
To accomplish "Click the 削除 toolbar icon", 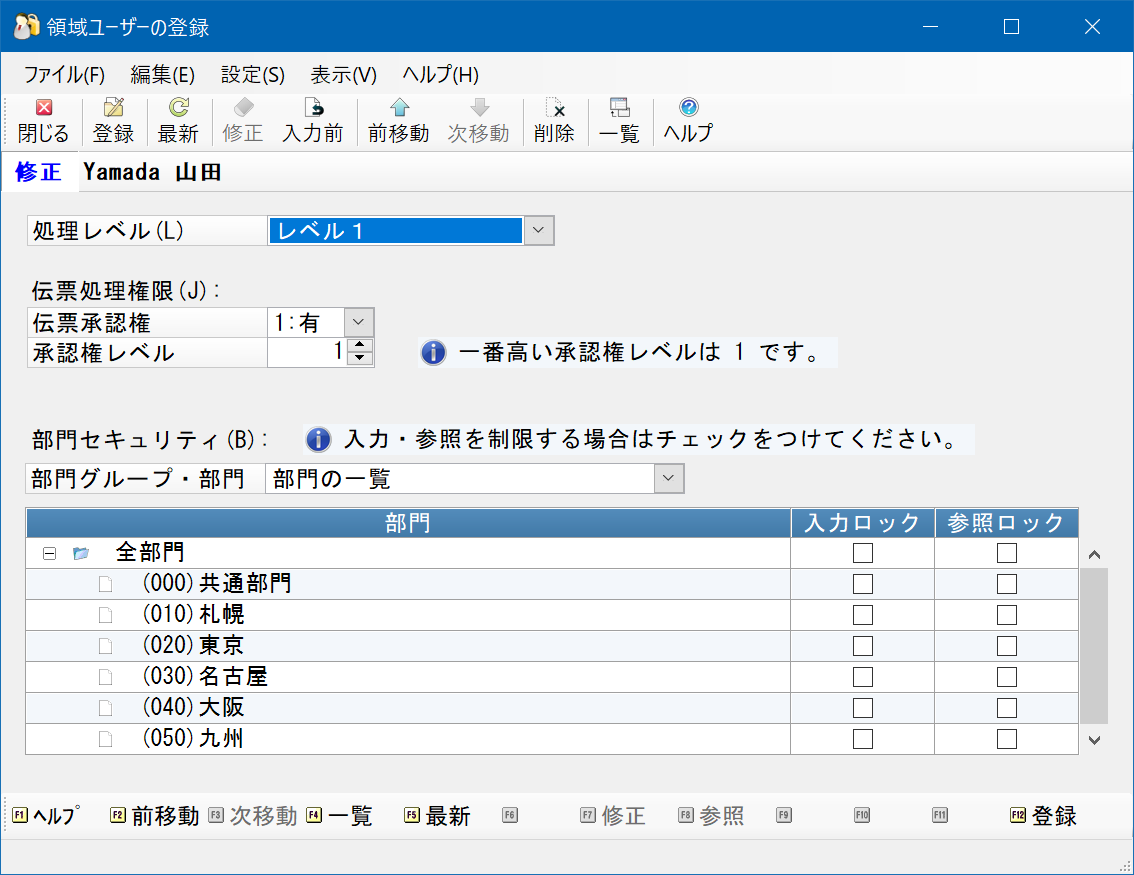I will [554, 121].
